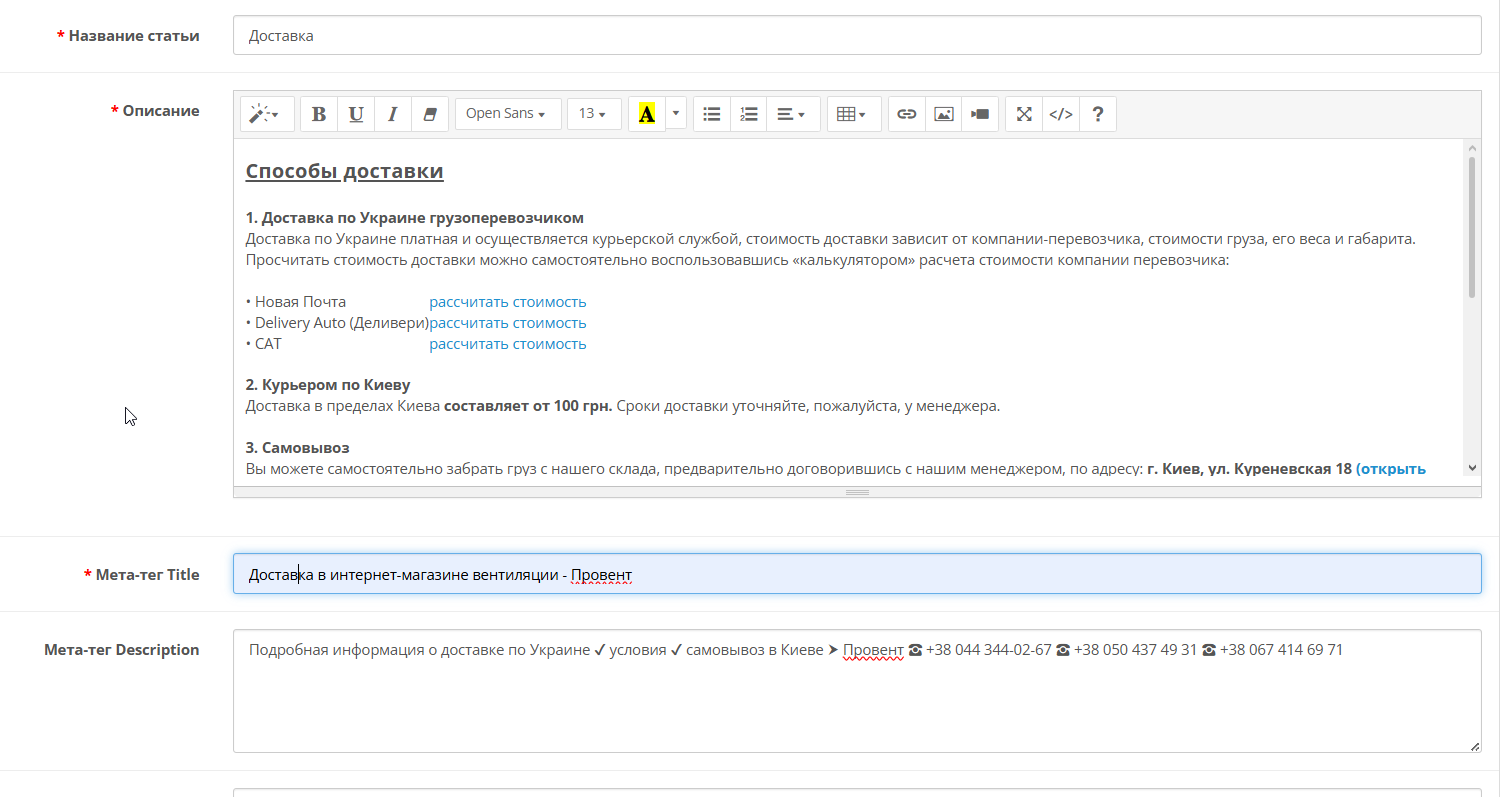Viewport: 1500px width, 797px height.
Task: Click into the Мета-тег Title field
Action: (x=857, y=574)
